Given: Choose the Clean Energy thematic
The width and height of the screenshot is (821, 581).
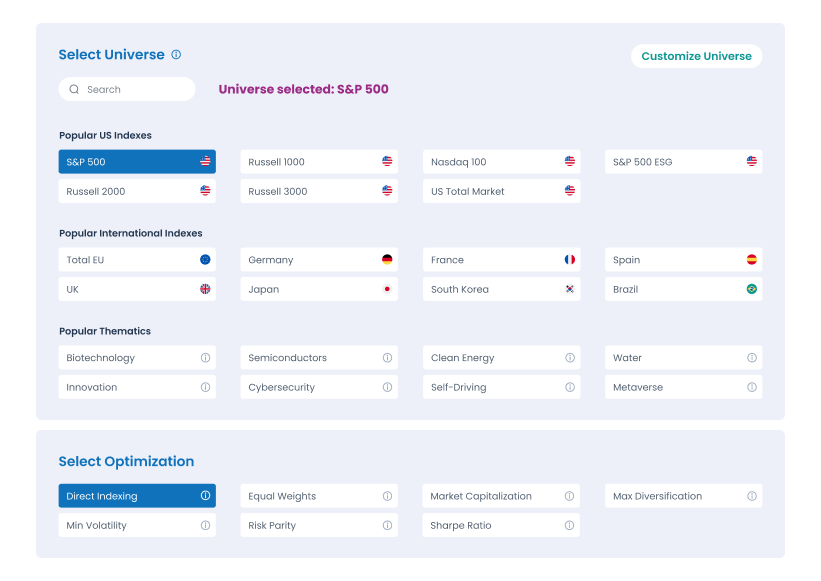Looking at the screenshot, I should pyautogui.click(x=502, y=357).
